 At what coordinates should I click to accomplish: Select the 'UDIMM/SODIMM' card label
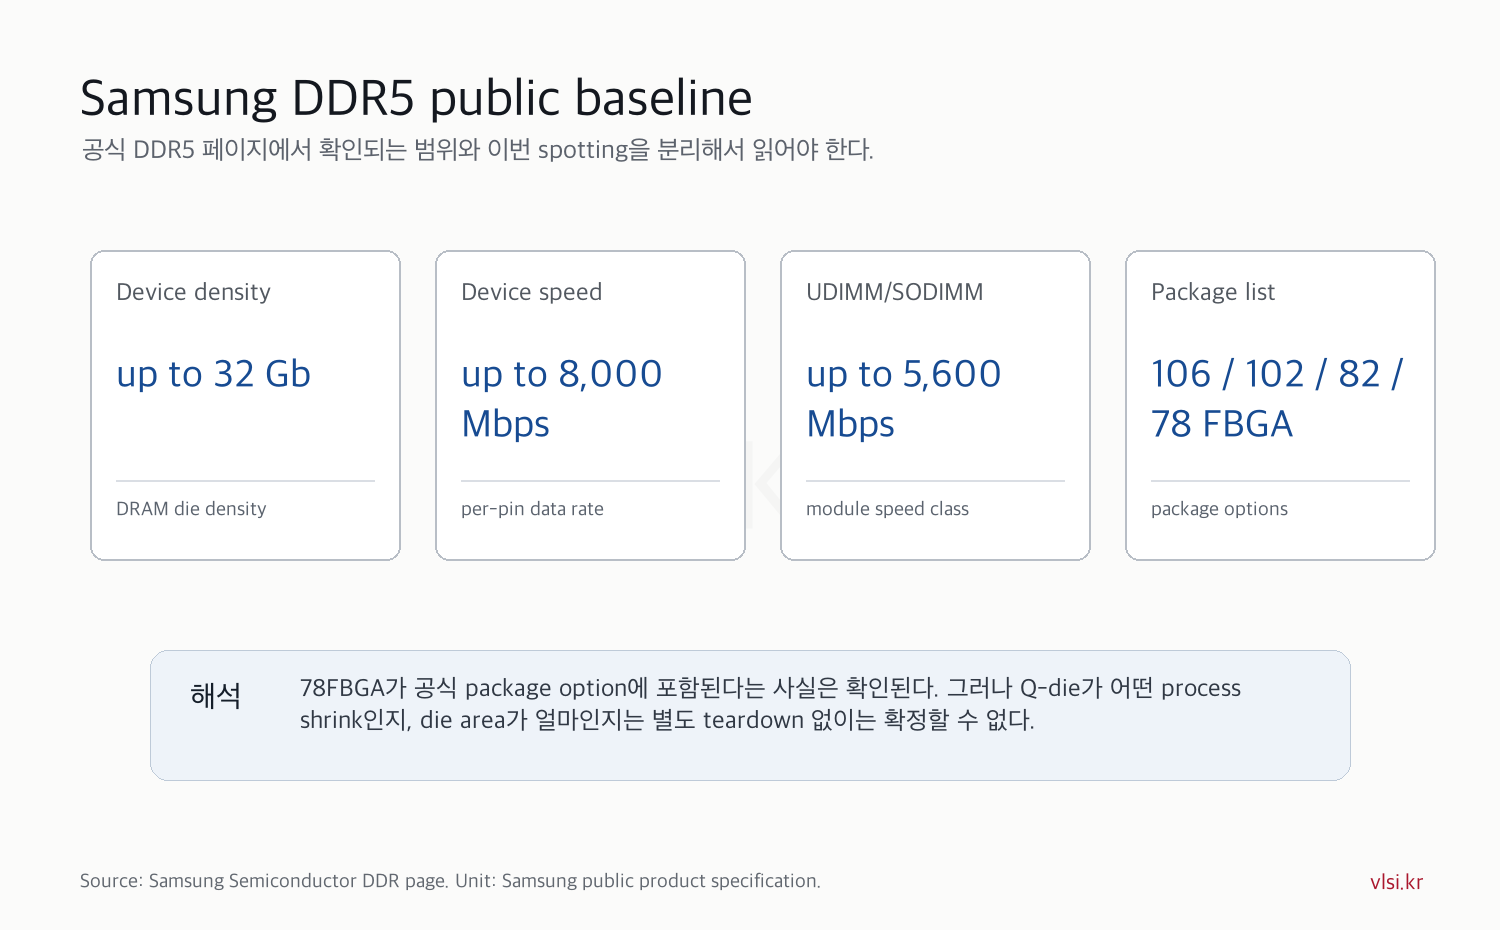coord(894,292)
